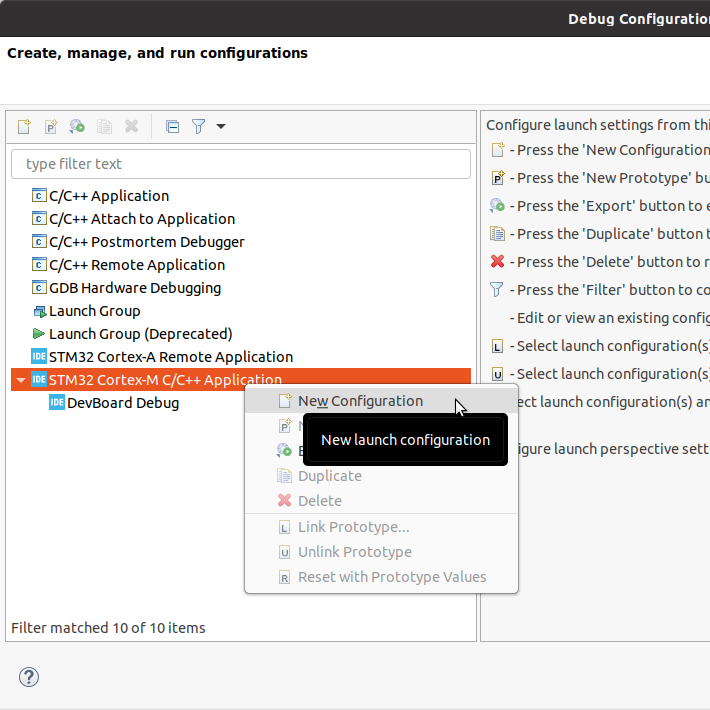Click the New launch configuration toolbar icon

click(x=24, y=126)
